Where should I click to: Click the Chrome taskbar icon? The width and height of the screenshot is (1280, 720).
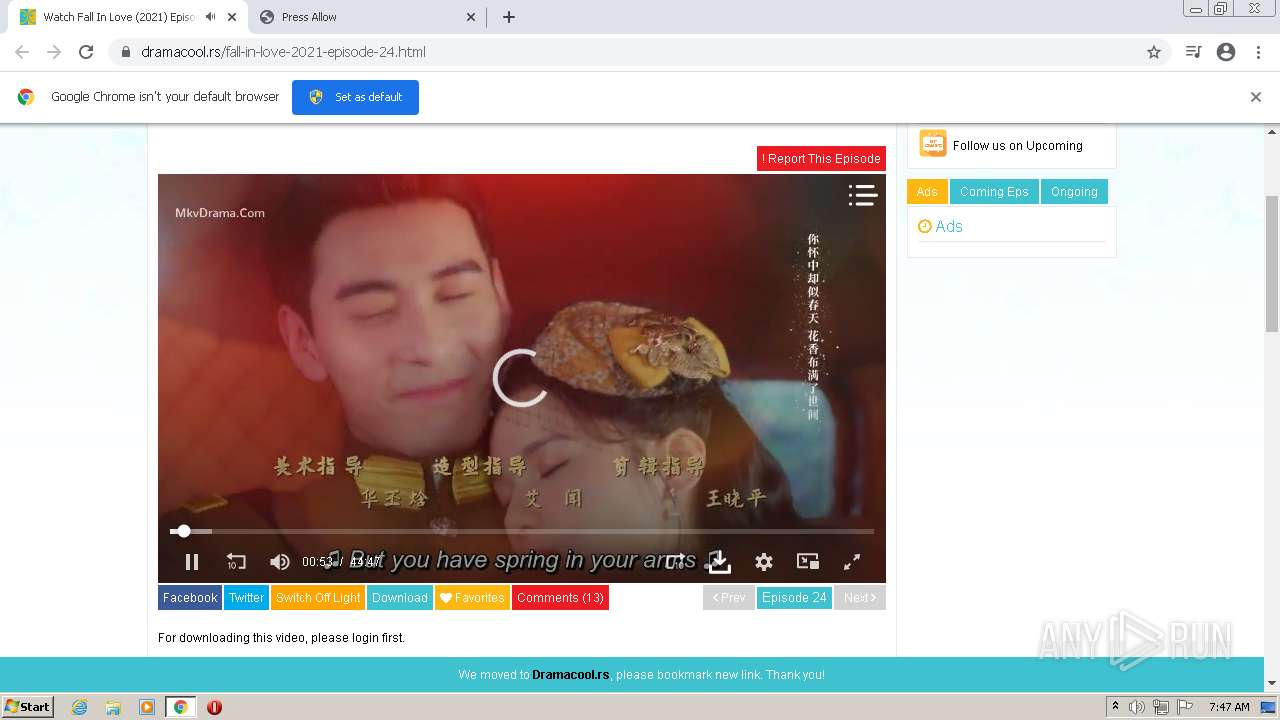coord(180,707)
